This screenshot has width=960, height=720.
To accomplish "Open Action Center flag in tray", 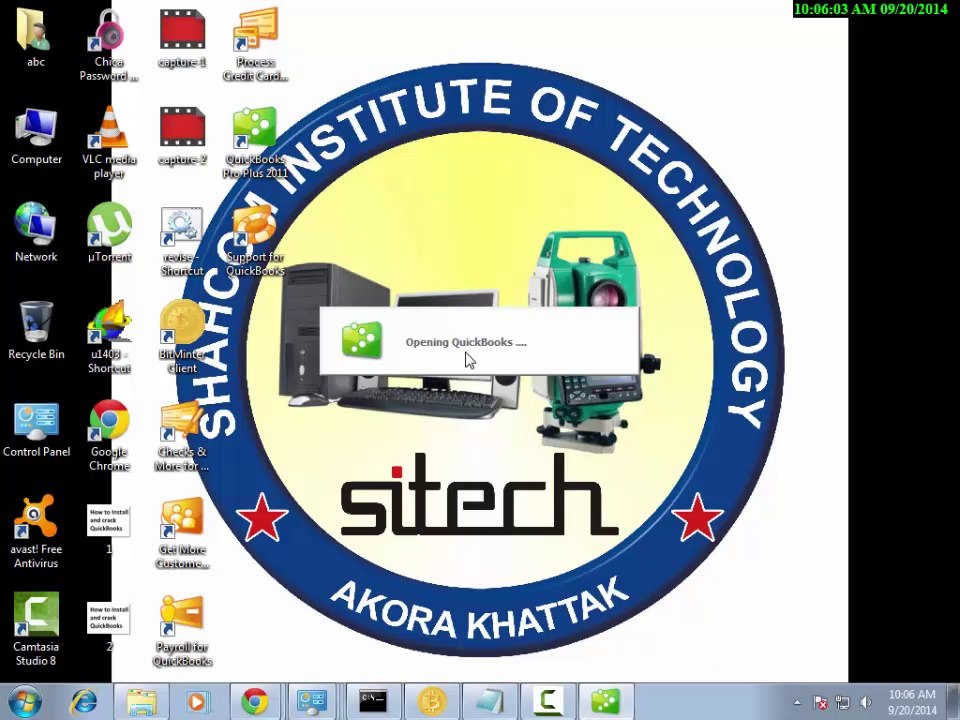I will [820, 702].
